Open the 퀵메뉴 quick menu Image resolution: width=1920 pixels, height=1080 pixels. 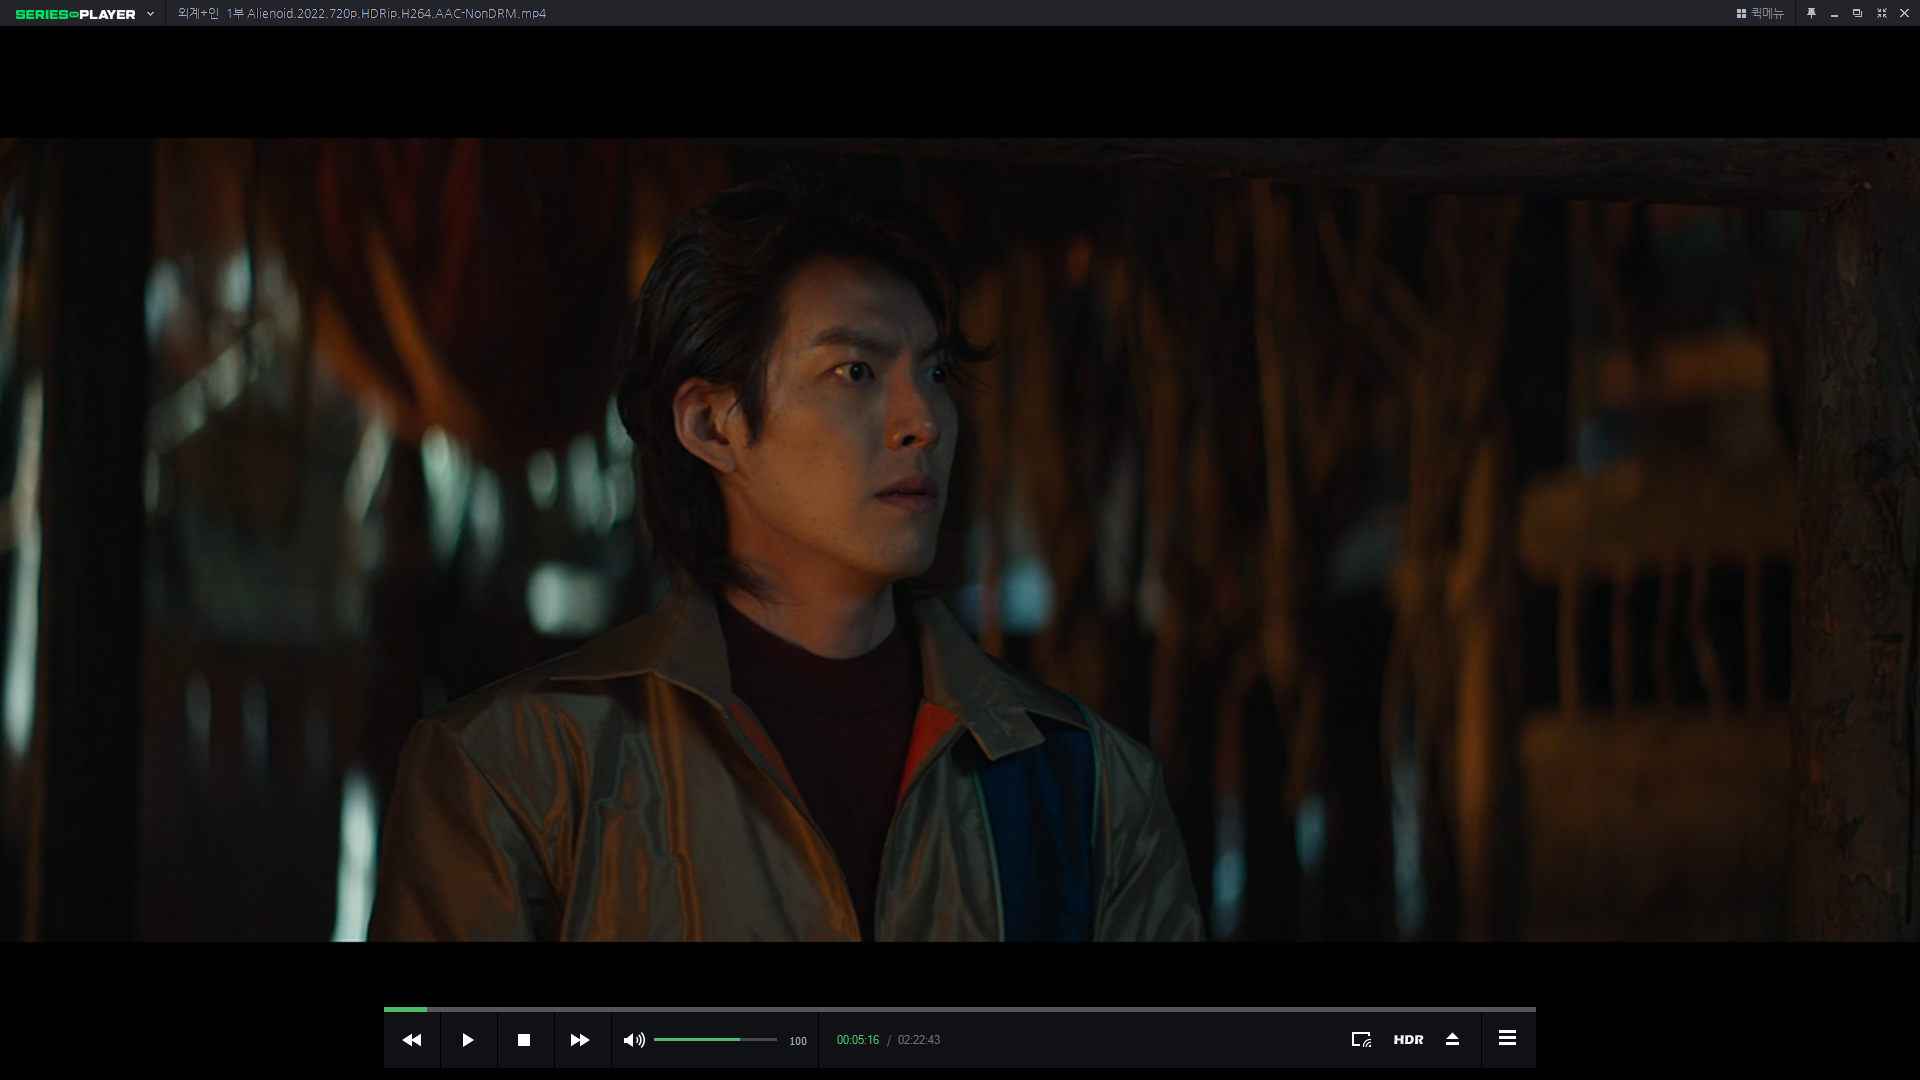(x=1760, y=13)
